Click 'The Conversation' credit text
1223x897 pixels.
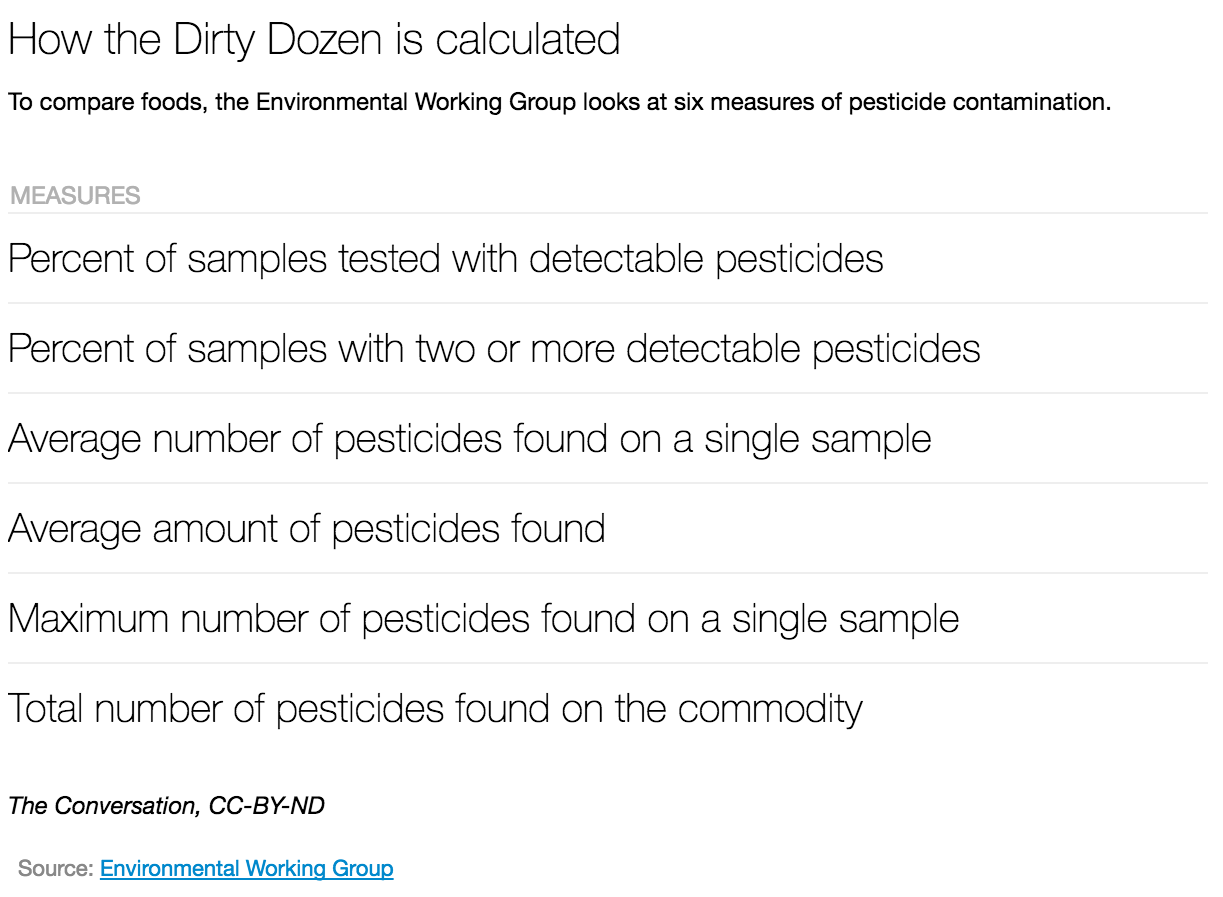point(102,805)
